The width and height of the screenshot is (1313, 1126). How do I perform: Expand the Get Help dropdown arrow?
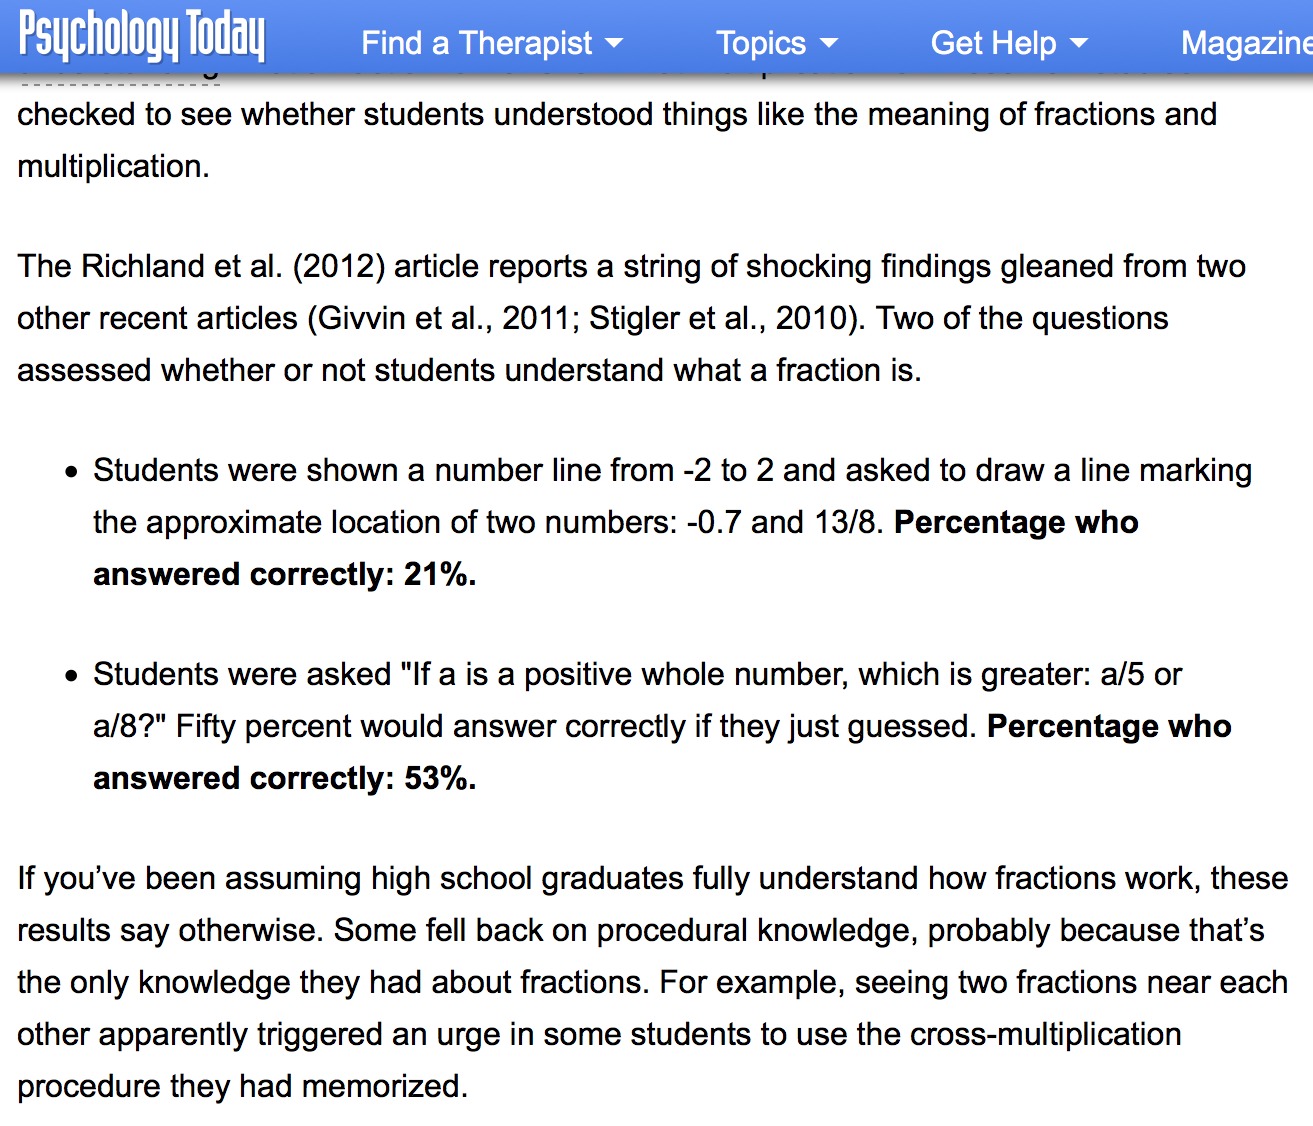1079,43
